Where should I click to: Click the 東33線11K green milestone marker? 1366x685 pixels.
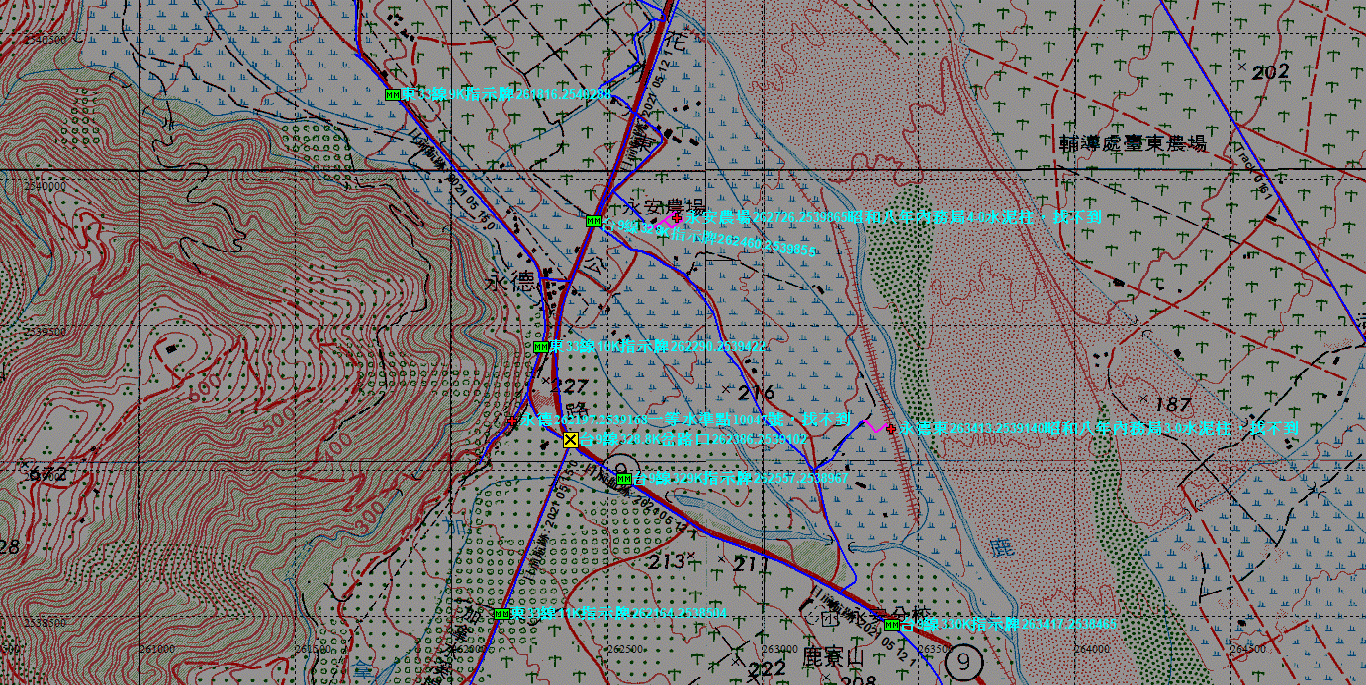pyautogui.click(x=502, y=614)
